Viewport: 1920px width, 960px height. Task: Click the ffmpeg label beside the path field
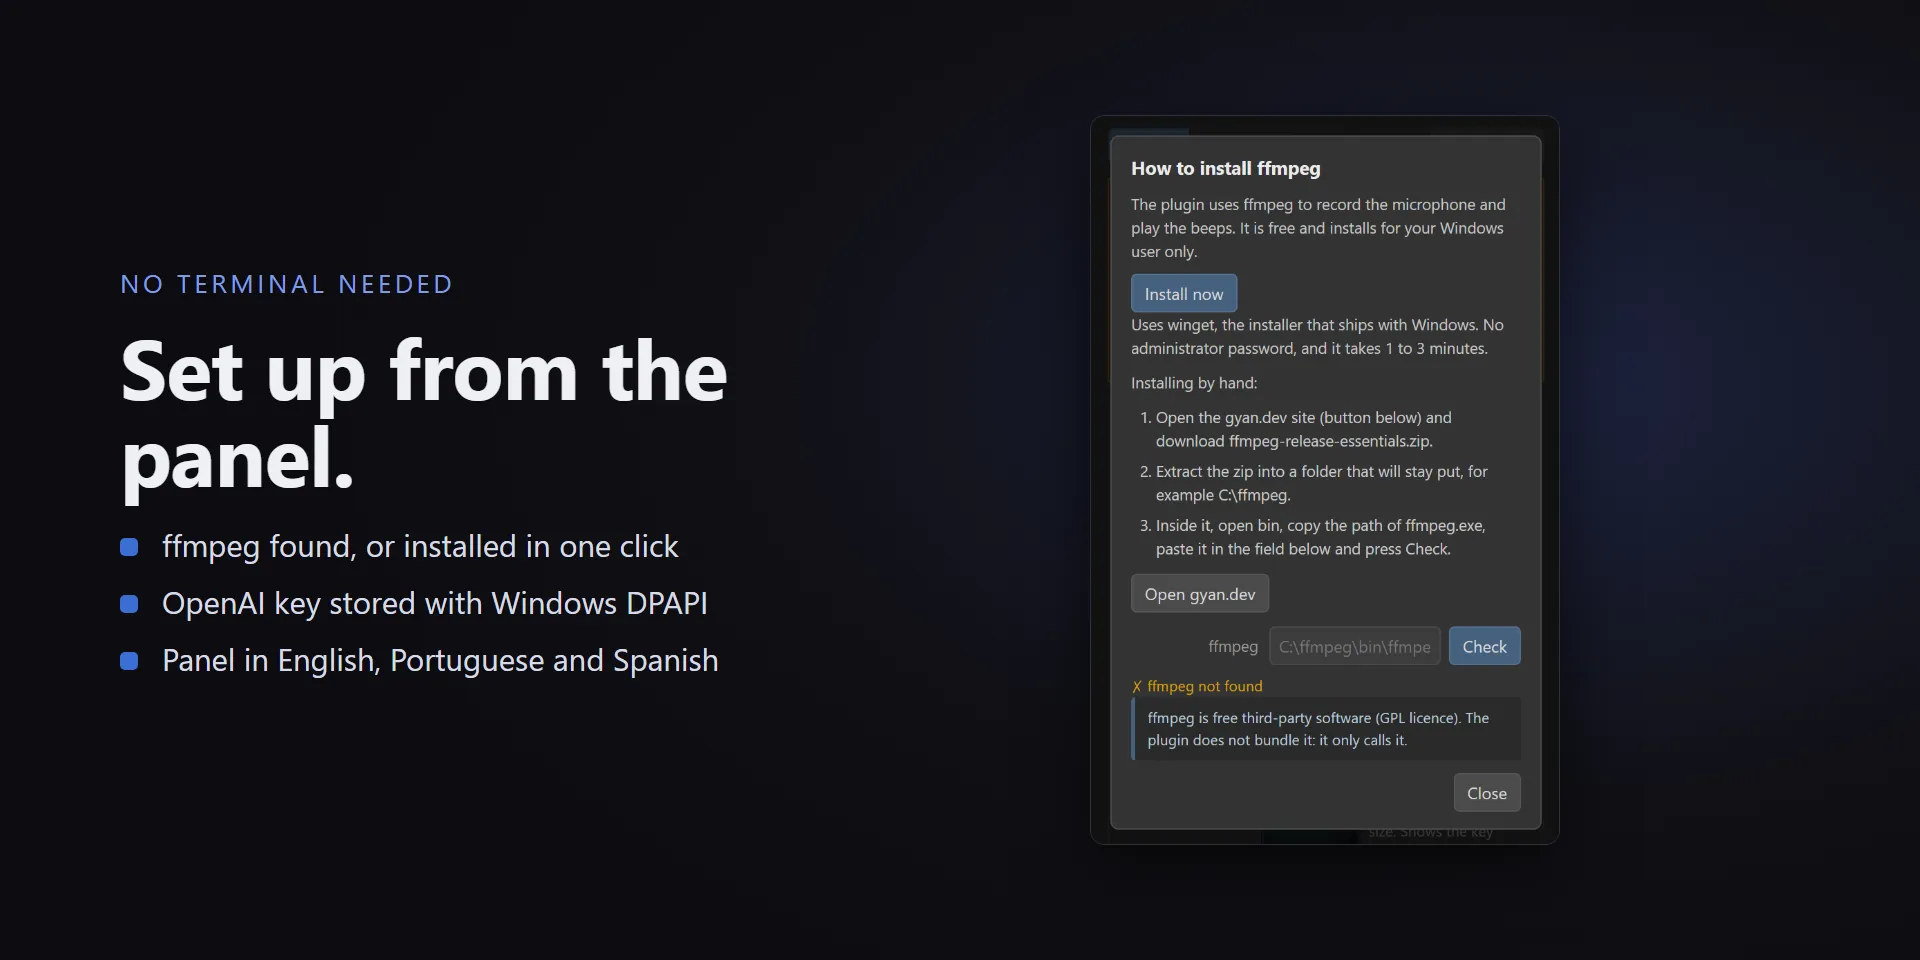pyautogui.click(x=1233, y=647)
